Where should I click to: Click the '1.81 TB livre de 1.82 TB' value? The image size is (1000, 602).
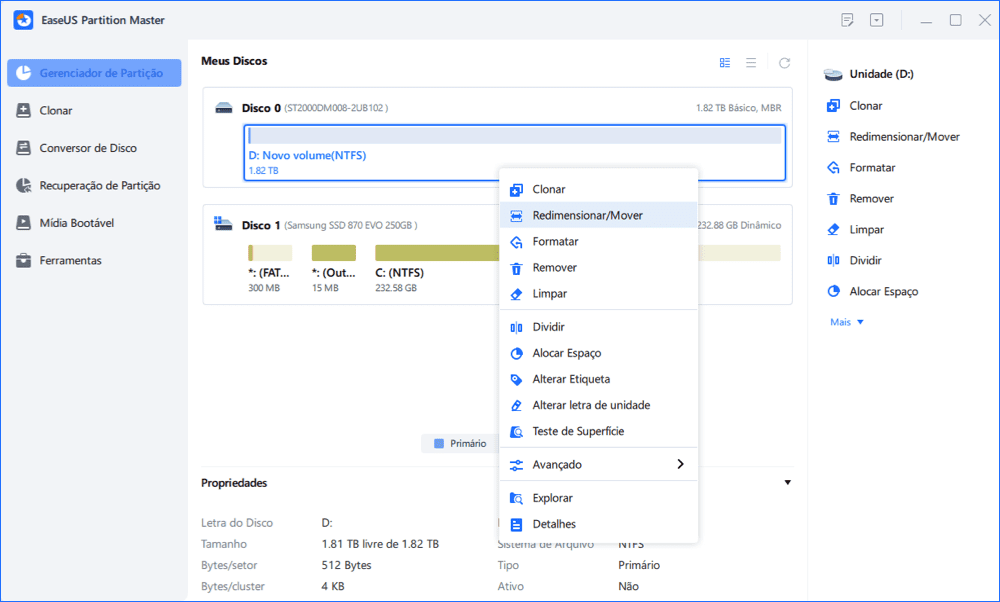pos(380,544)
